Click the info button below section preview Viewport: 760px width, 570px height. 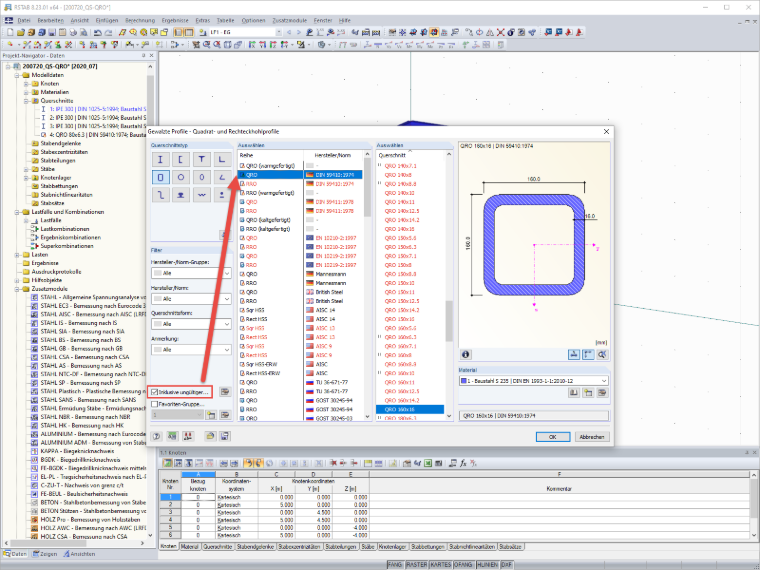[466, 354]
